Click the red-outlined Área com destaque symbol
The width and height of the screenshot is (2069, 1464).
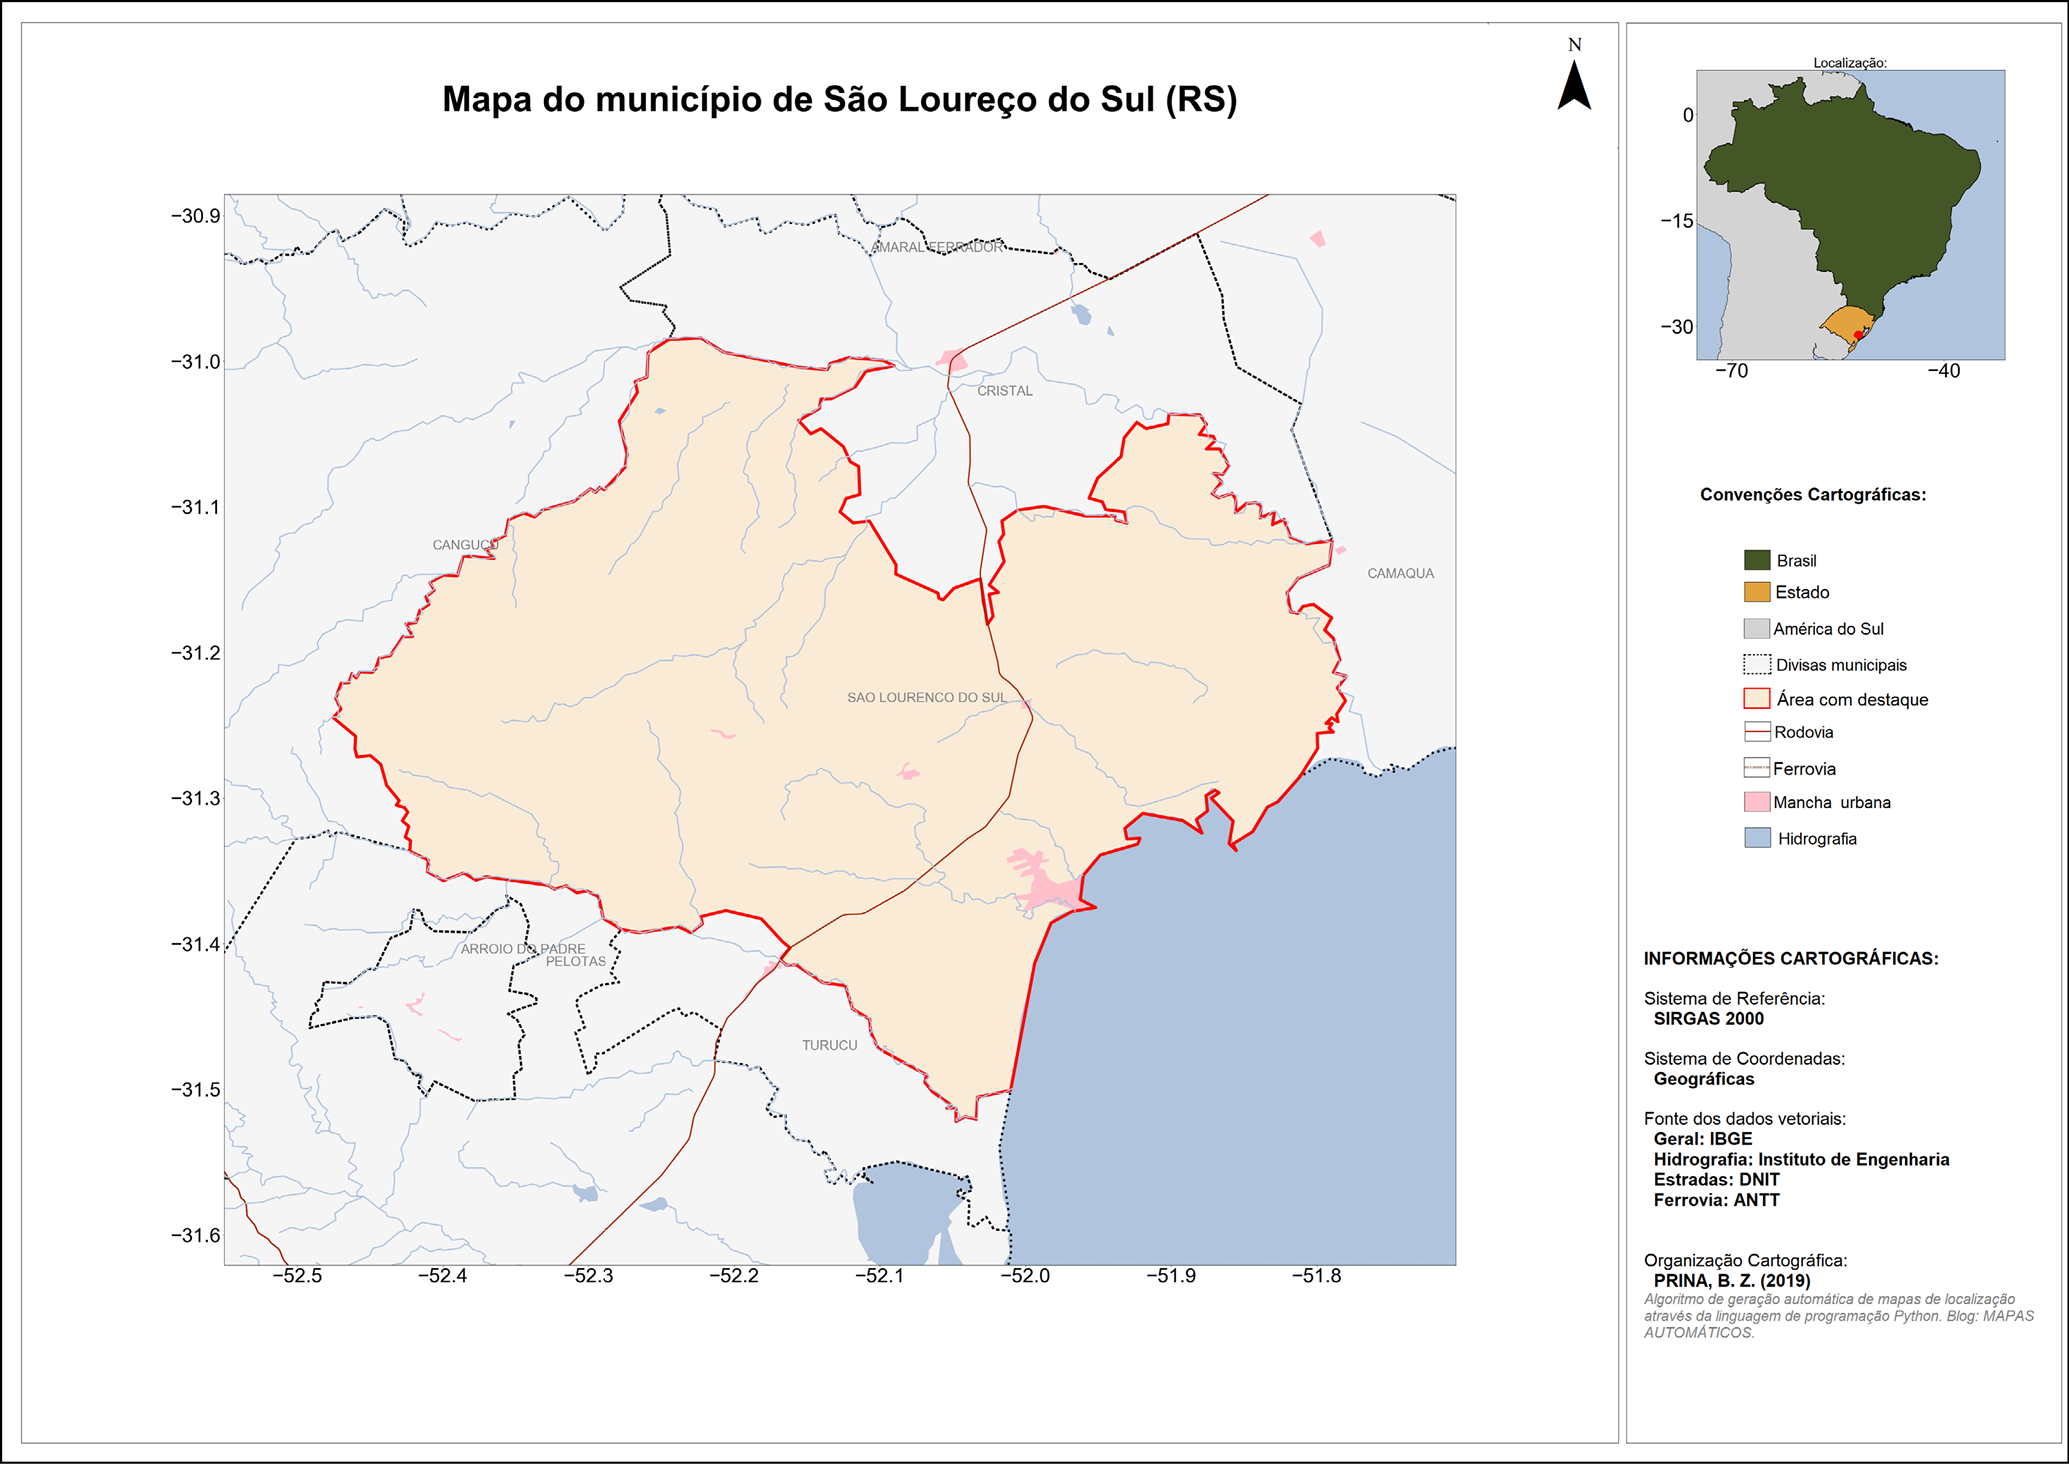(1756, 699)
